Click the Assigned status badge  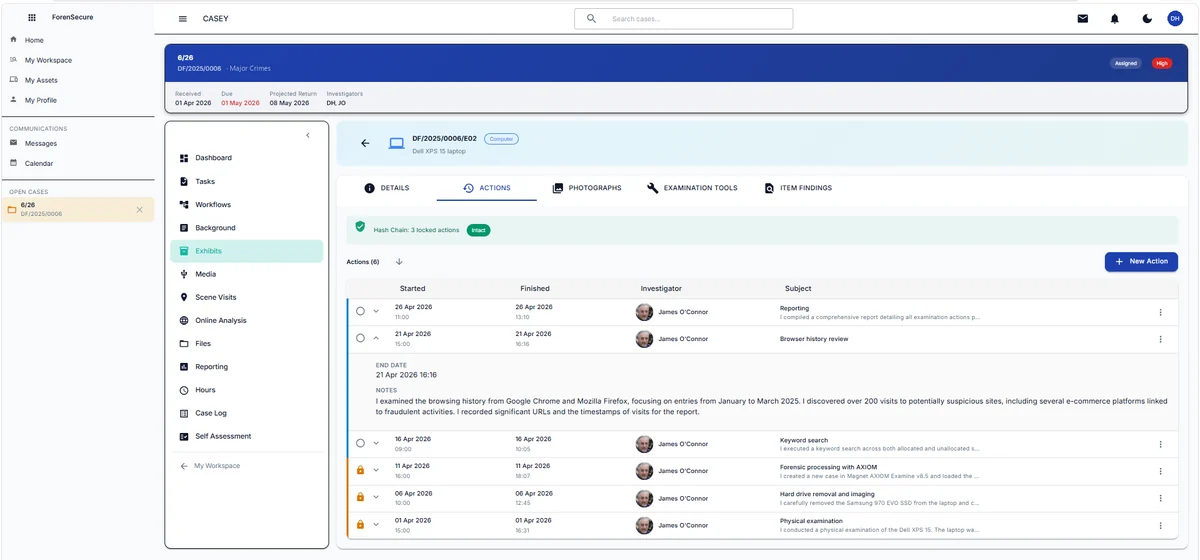pos(1126,63)
